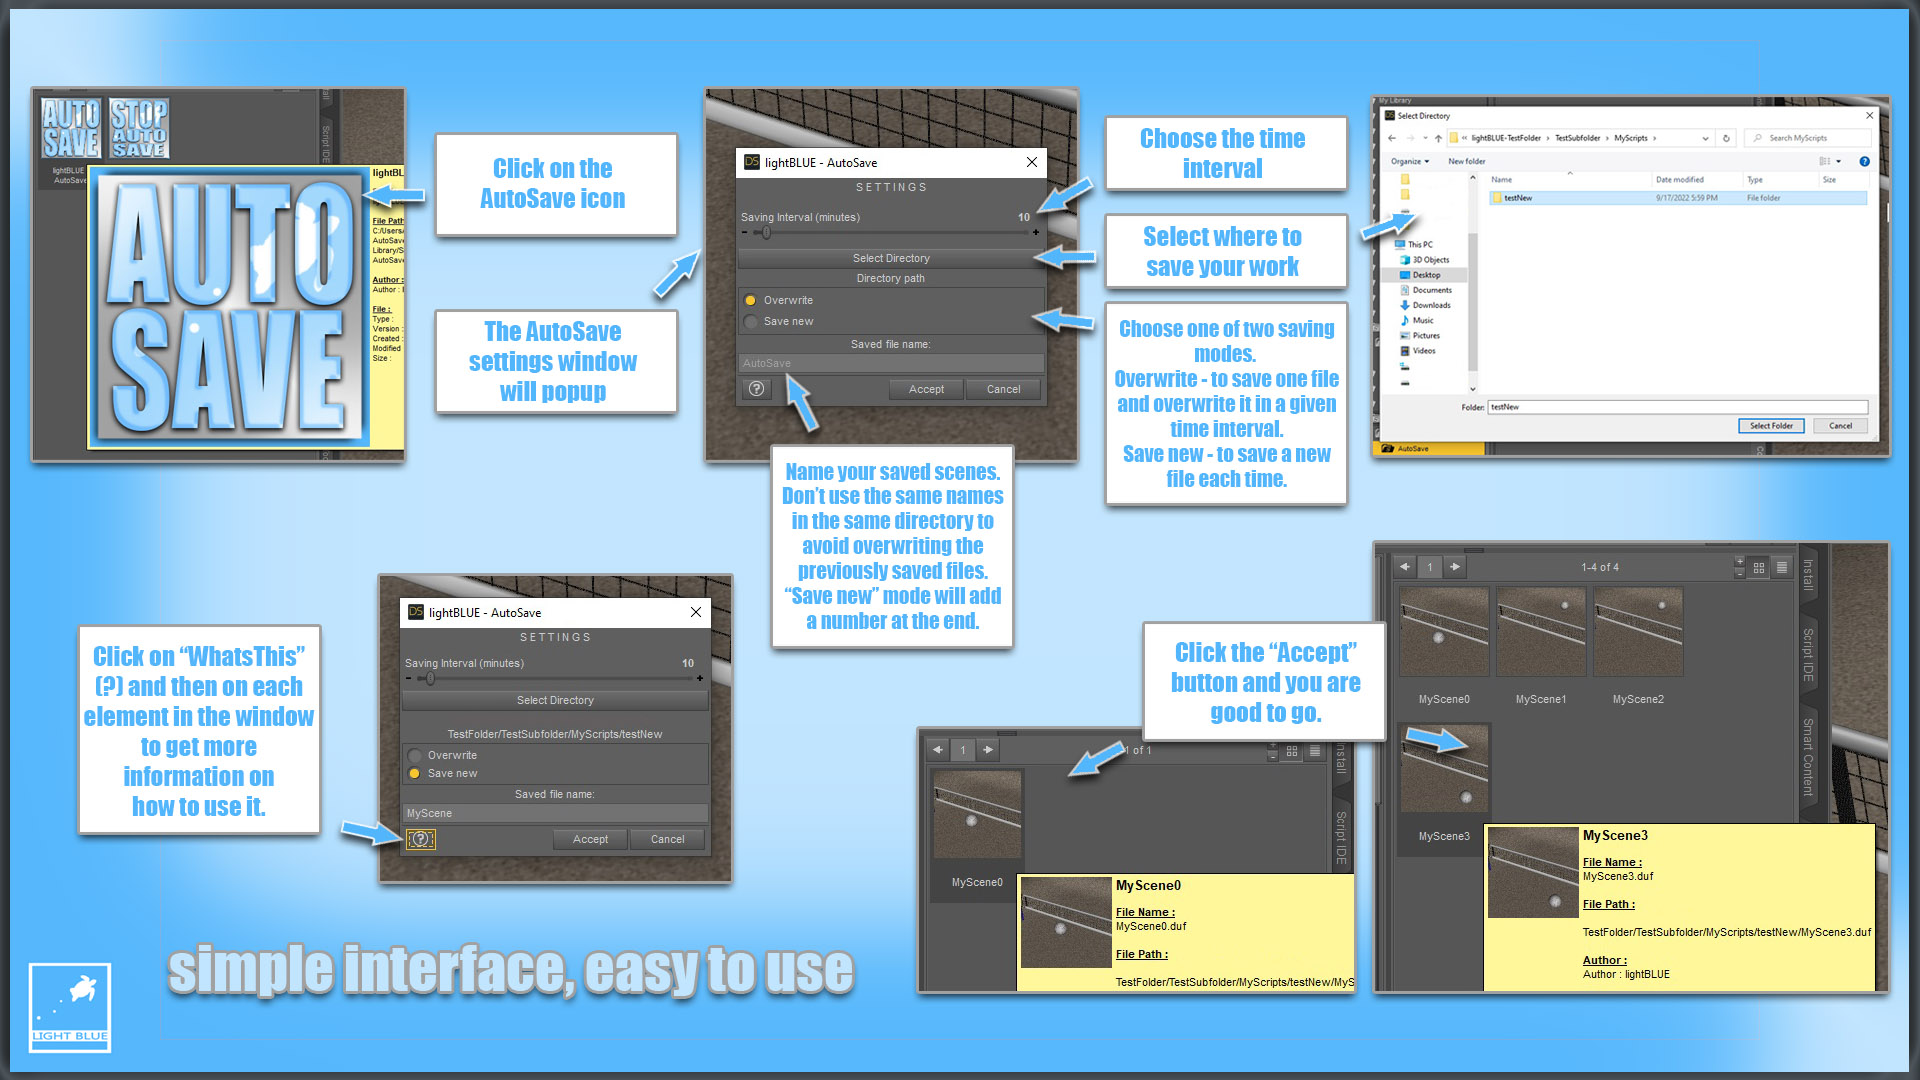Open the Smart Content side tab
Image resolution: width=1920 pixels, height=1080 pixels.
pyautogui.click(x=1808, y=757)
